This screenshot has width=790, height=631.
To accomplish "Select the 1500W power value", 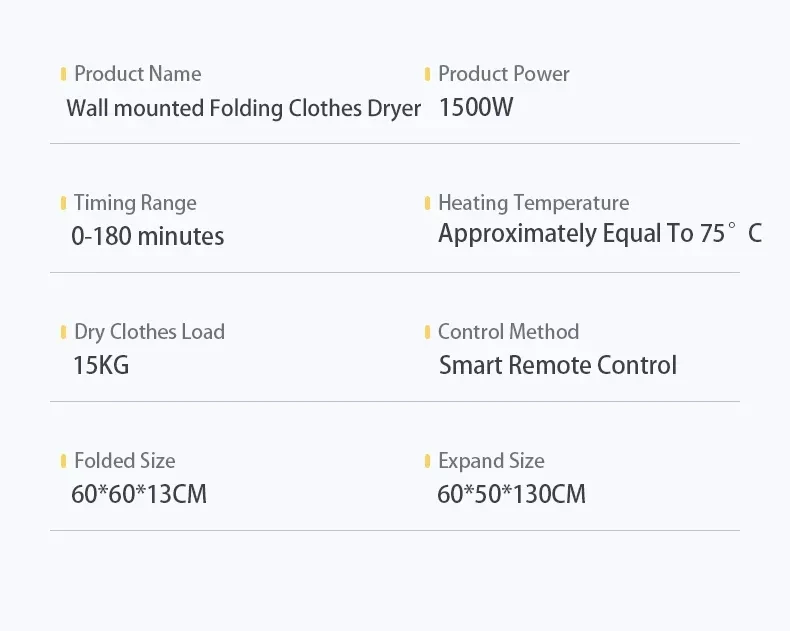I will 476,108.
